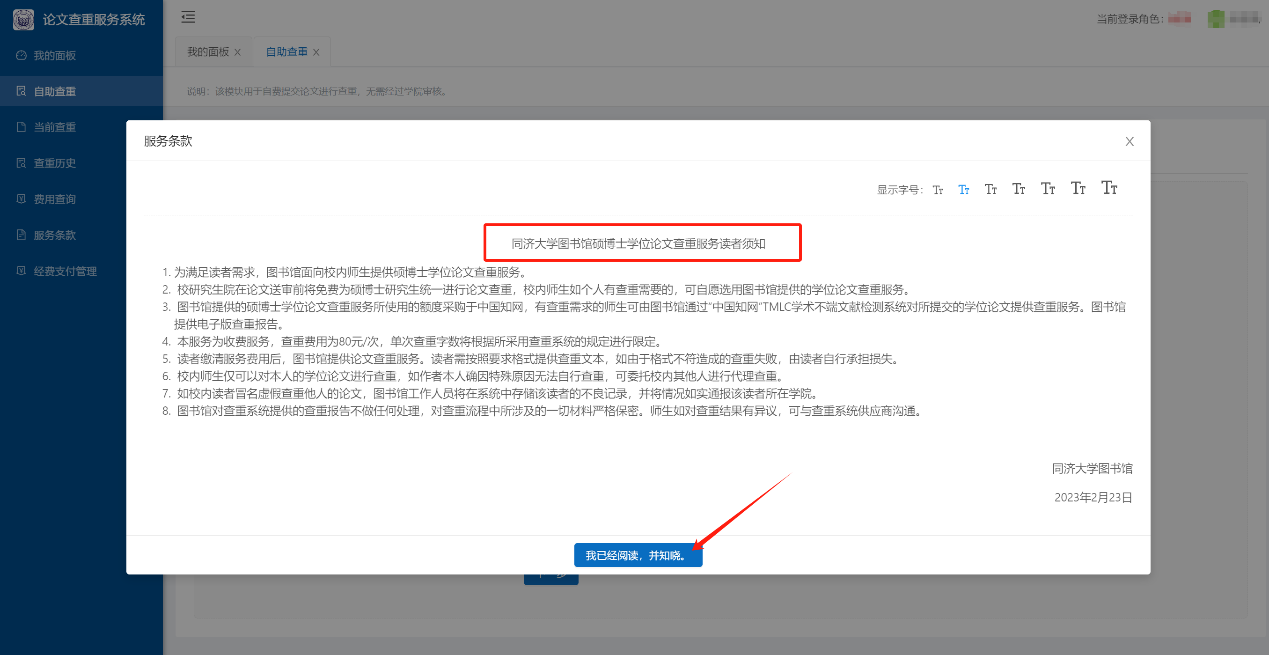Open 当前查重 in the sidebar
Image resolution: width=1269 pixels, height=655 pixels.
click(55, 127)
